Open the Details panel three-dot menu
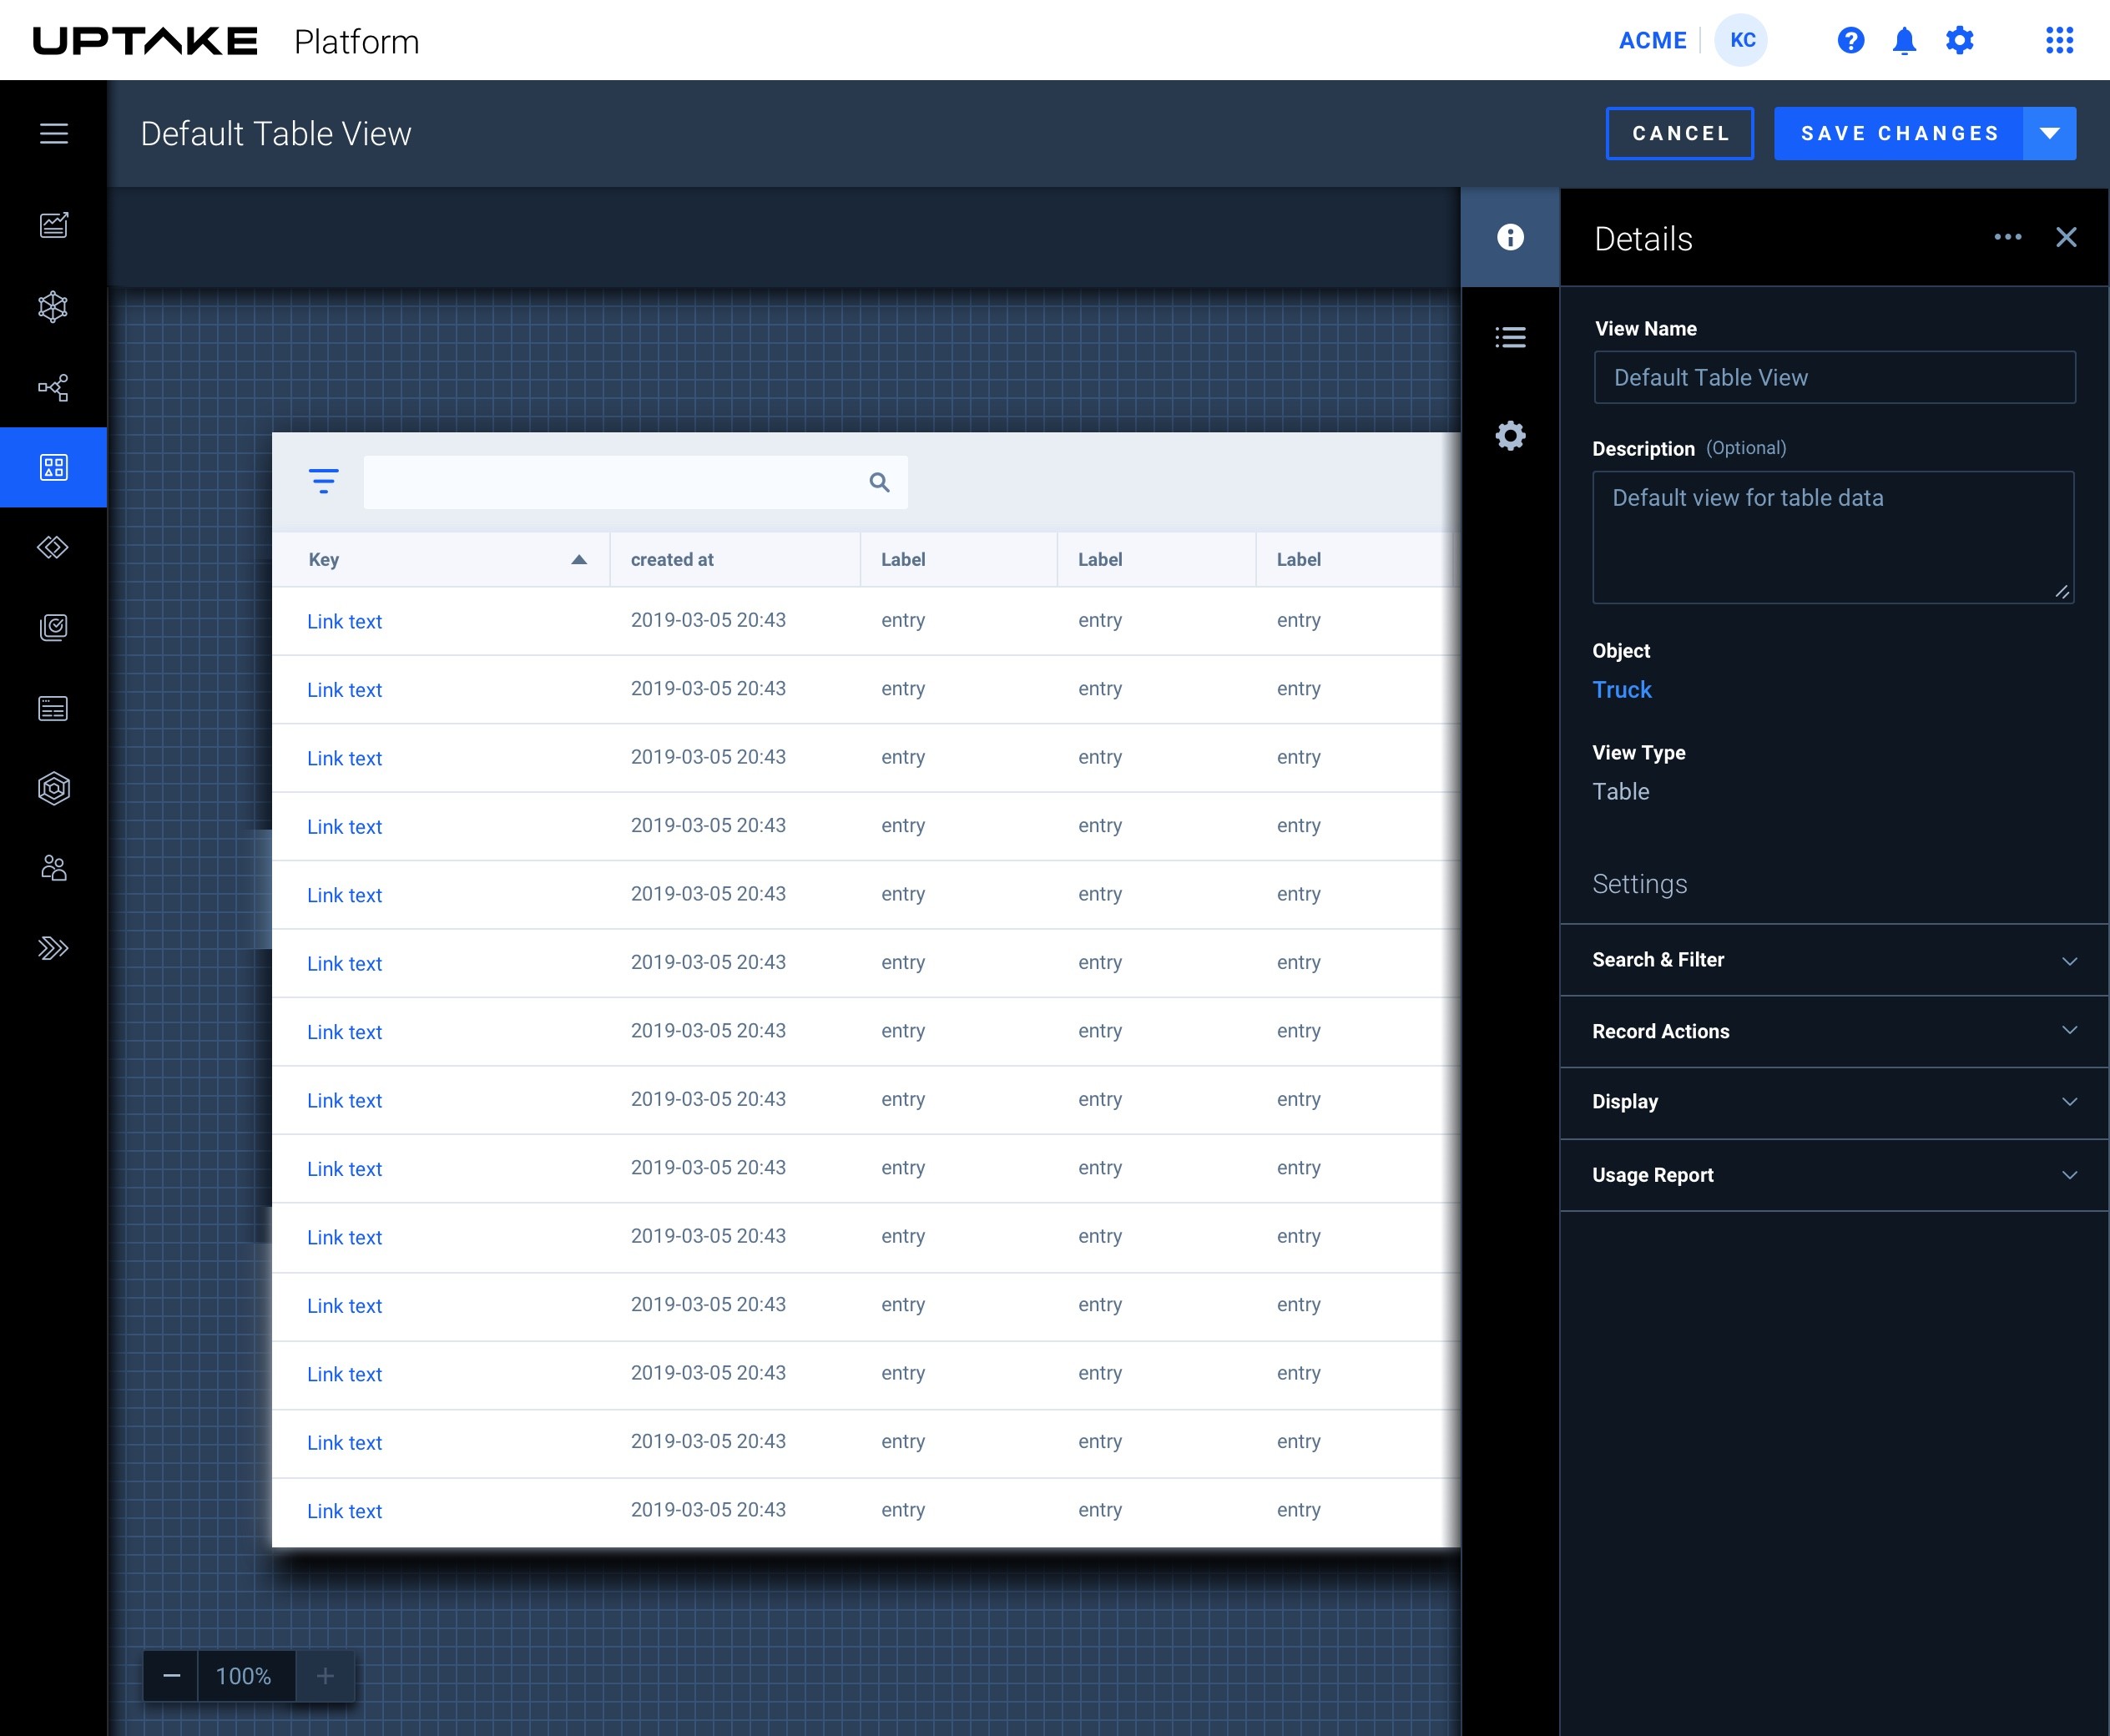This screenshot has width=2110, height=1736. 2007,237
